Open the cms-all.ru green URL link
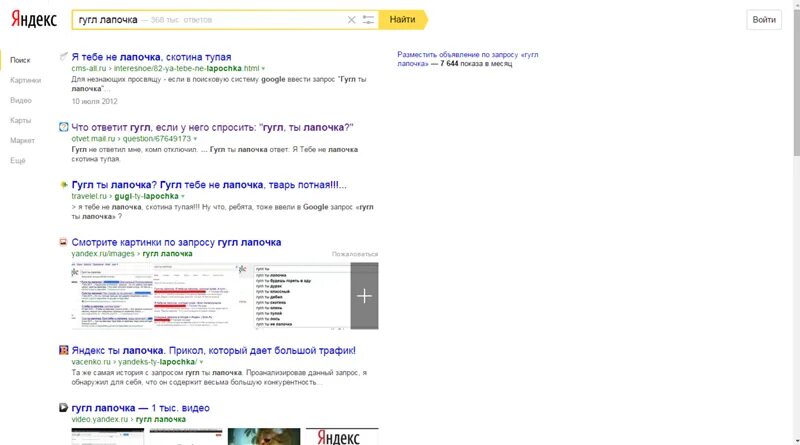This screenshot has height=445, width=800. tap(165, 68)
